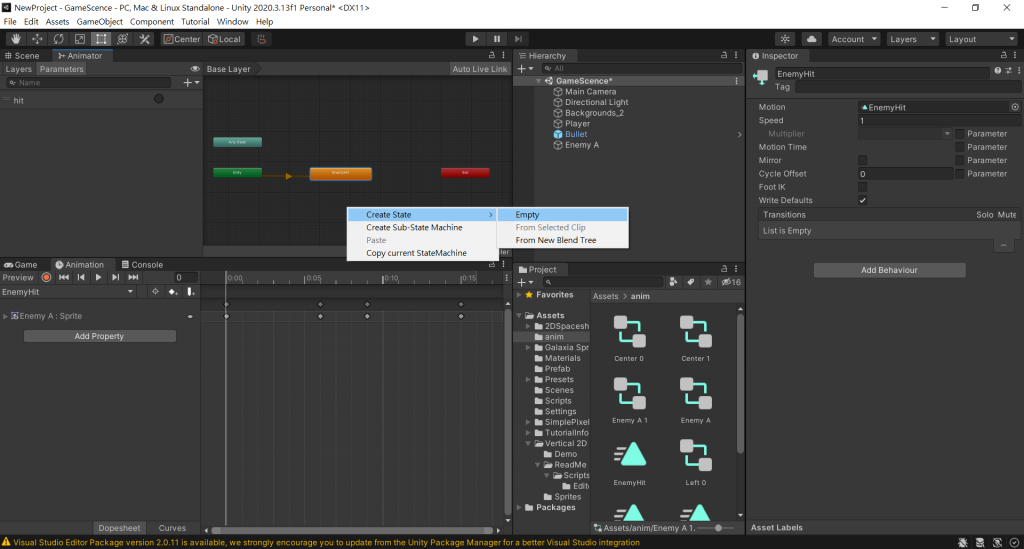Click the Play button to run game
1024x549 pixels.
click(x=475, y=39)
